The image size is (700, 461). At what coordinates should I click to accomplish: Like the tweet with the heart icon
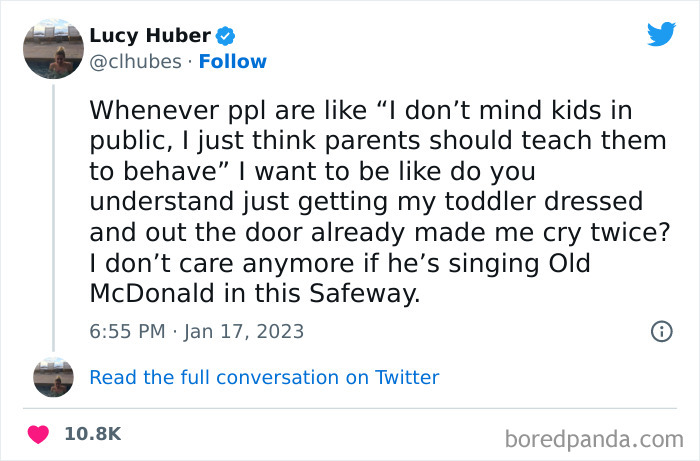coord(38,434)
